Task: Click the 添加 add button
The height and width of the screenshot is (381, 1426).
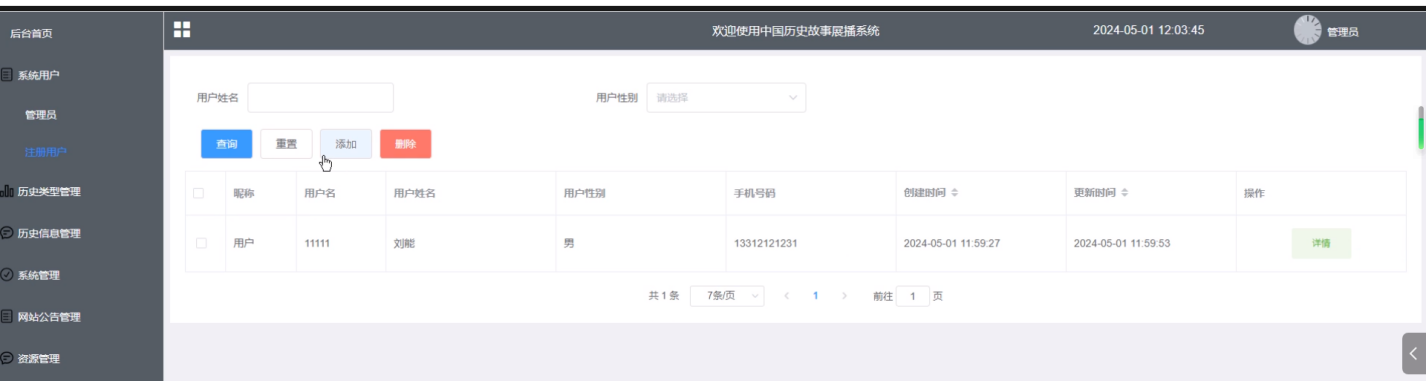Action: click(x=346, y=144)
